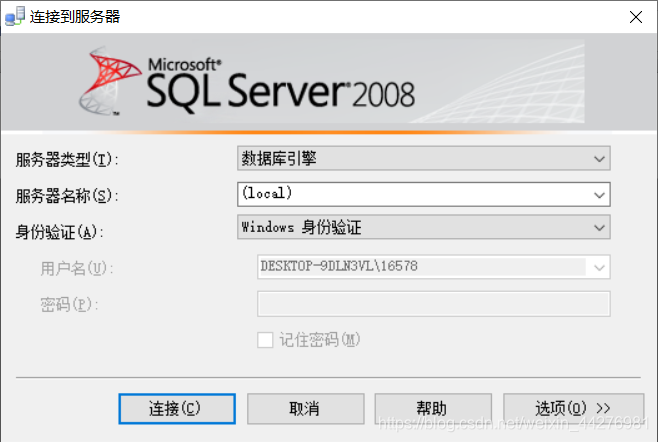Open help via 帮助 button
The height and width of the screenshot is (442, 658).
(x=433, y=408)
